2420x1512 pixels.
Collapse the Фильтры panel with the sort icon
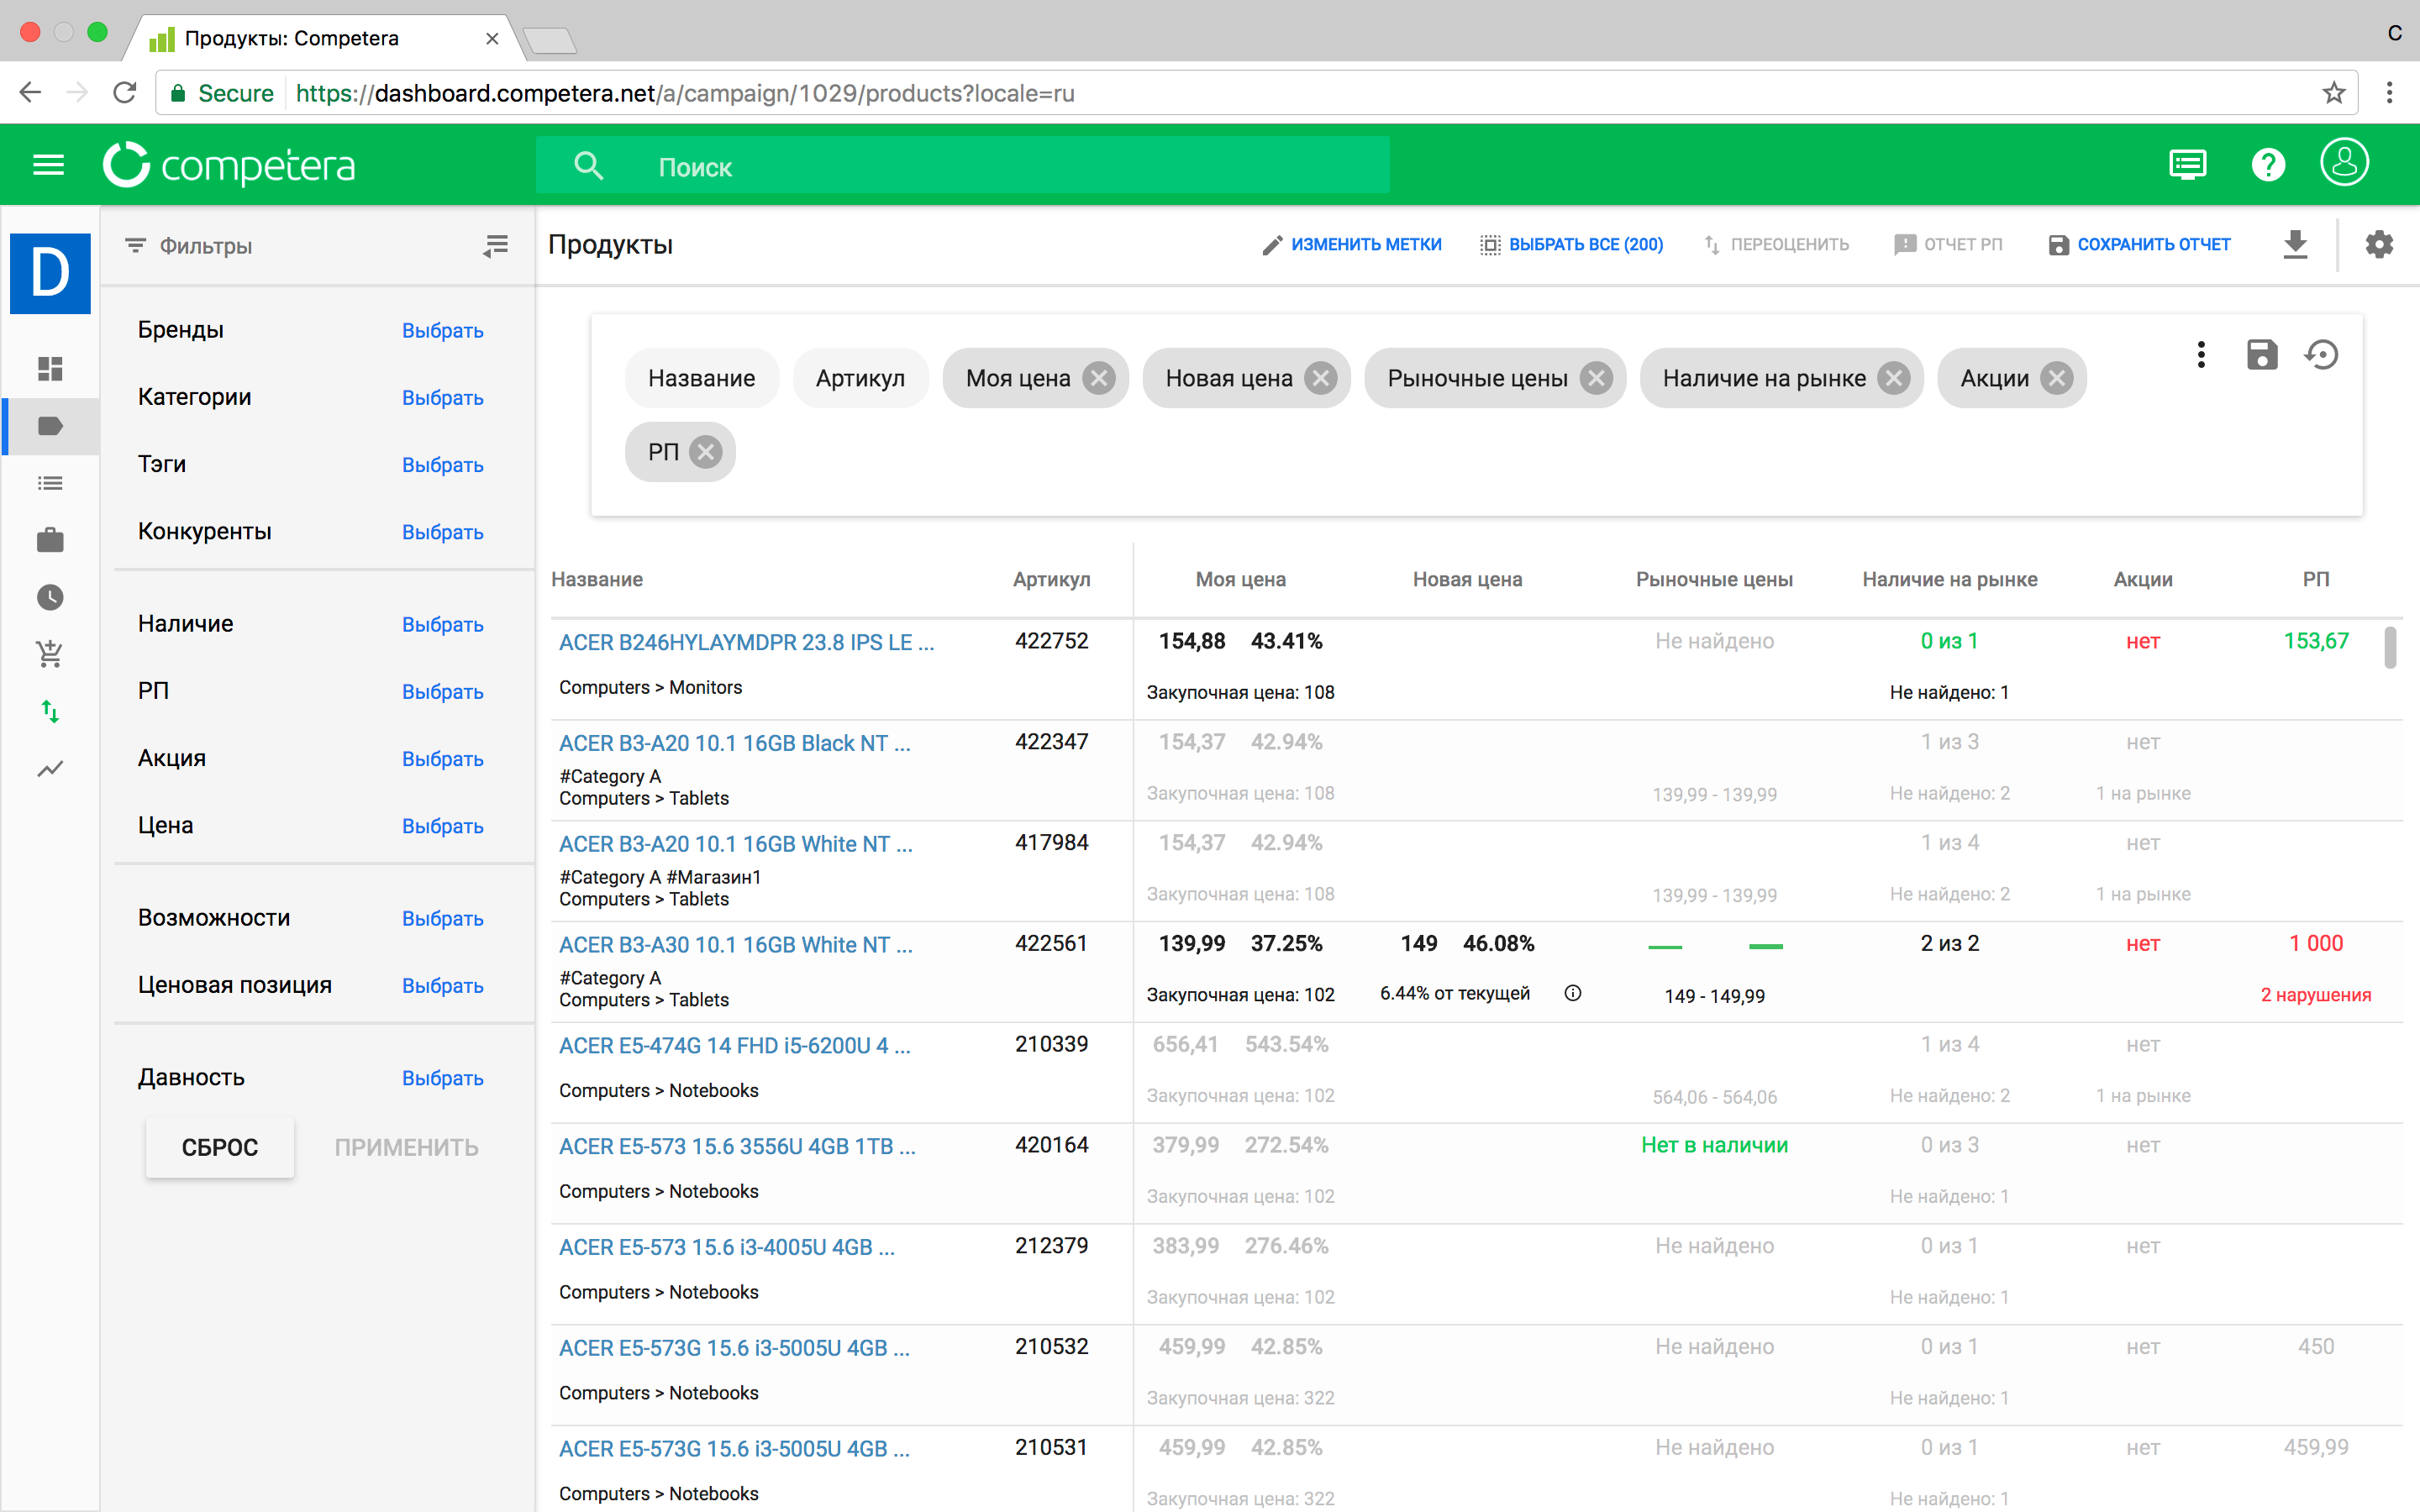point(495,246)
